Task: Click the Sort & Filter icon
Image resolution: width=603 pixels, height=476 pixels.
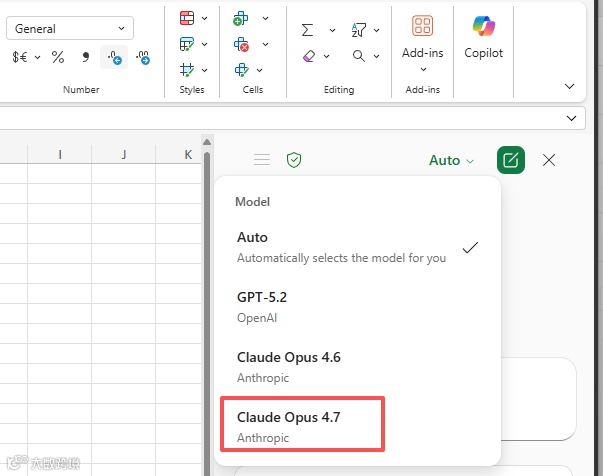Action: pyautogui.click(x=358, y=30)
